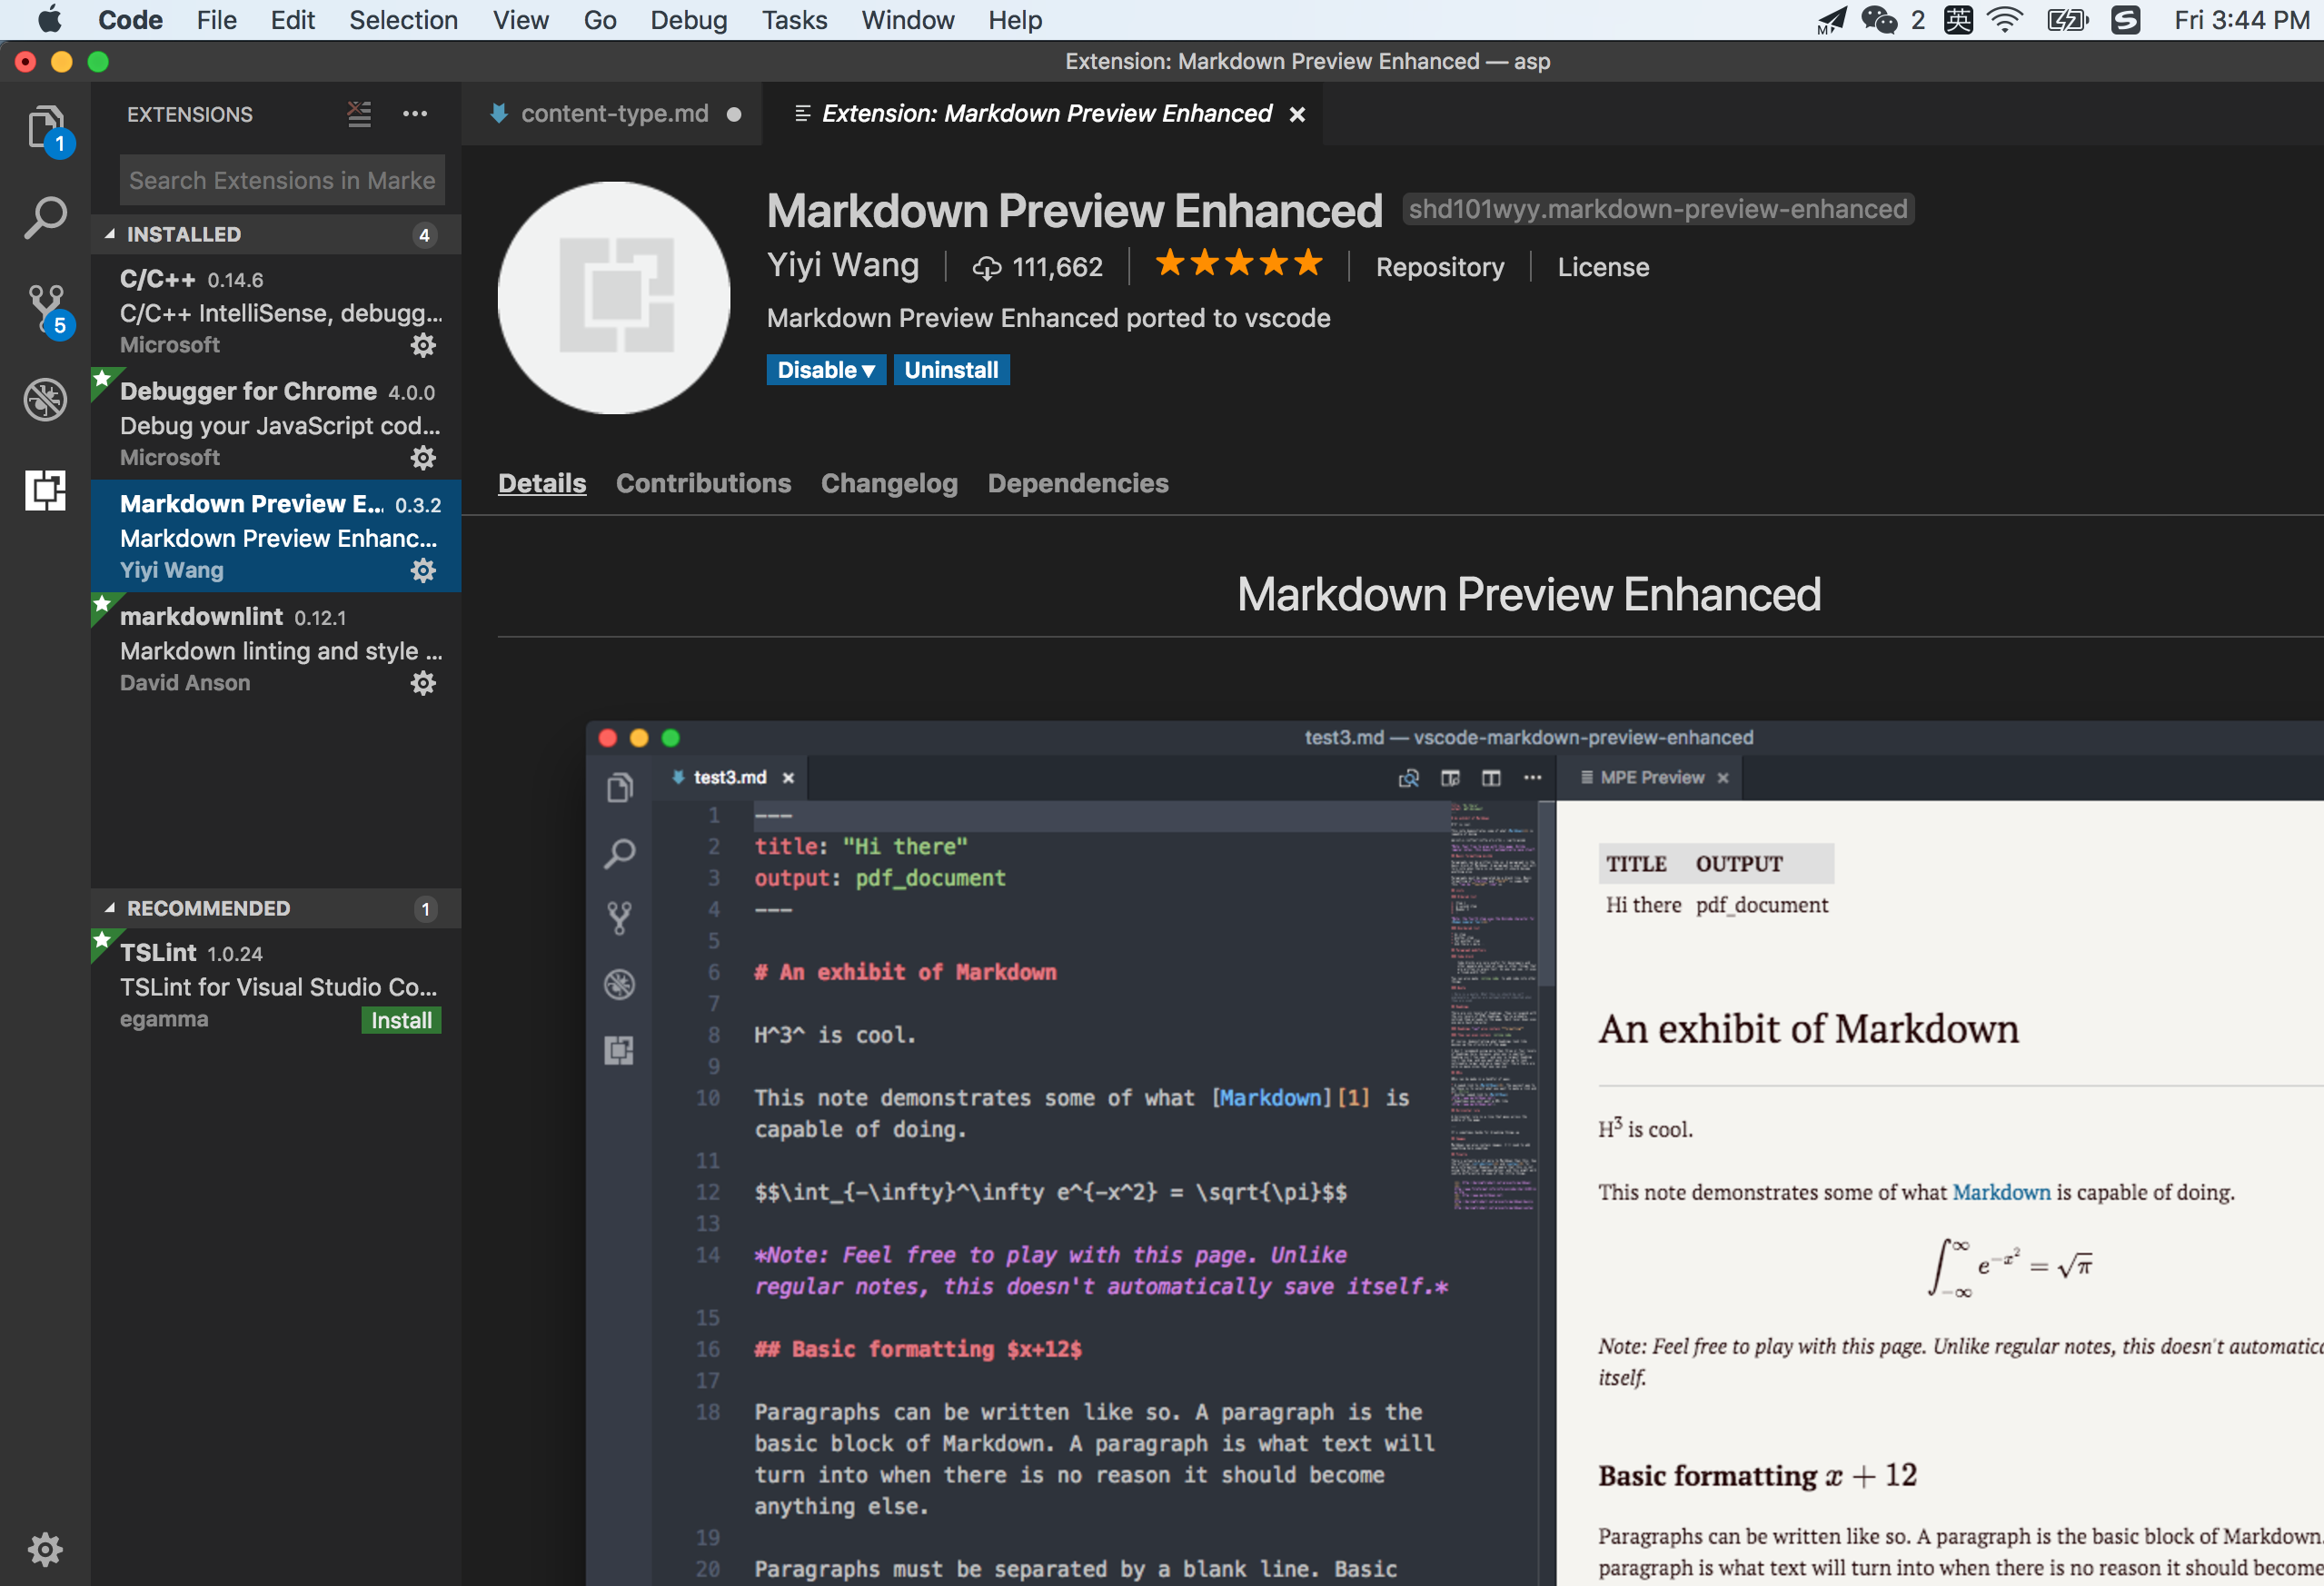This screenshot has width=2324, height=1586.
Task: Click the Markdown Preview Enhanced logo image
Action: [x=614, y=297]
